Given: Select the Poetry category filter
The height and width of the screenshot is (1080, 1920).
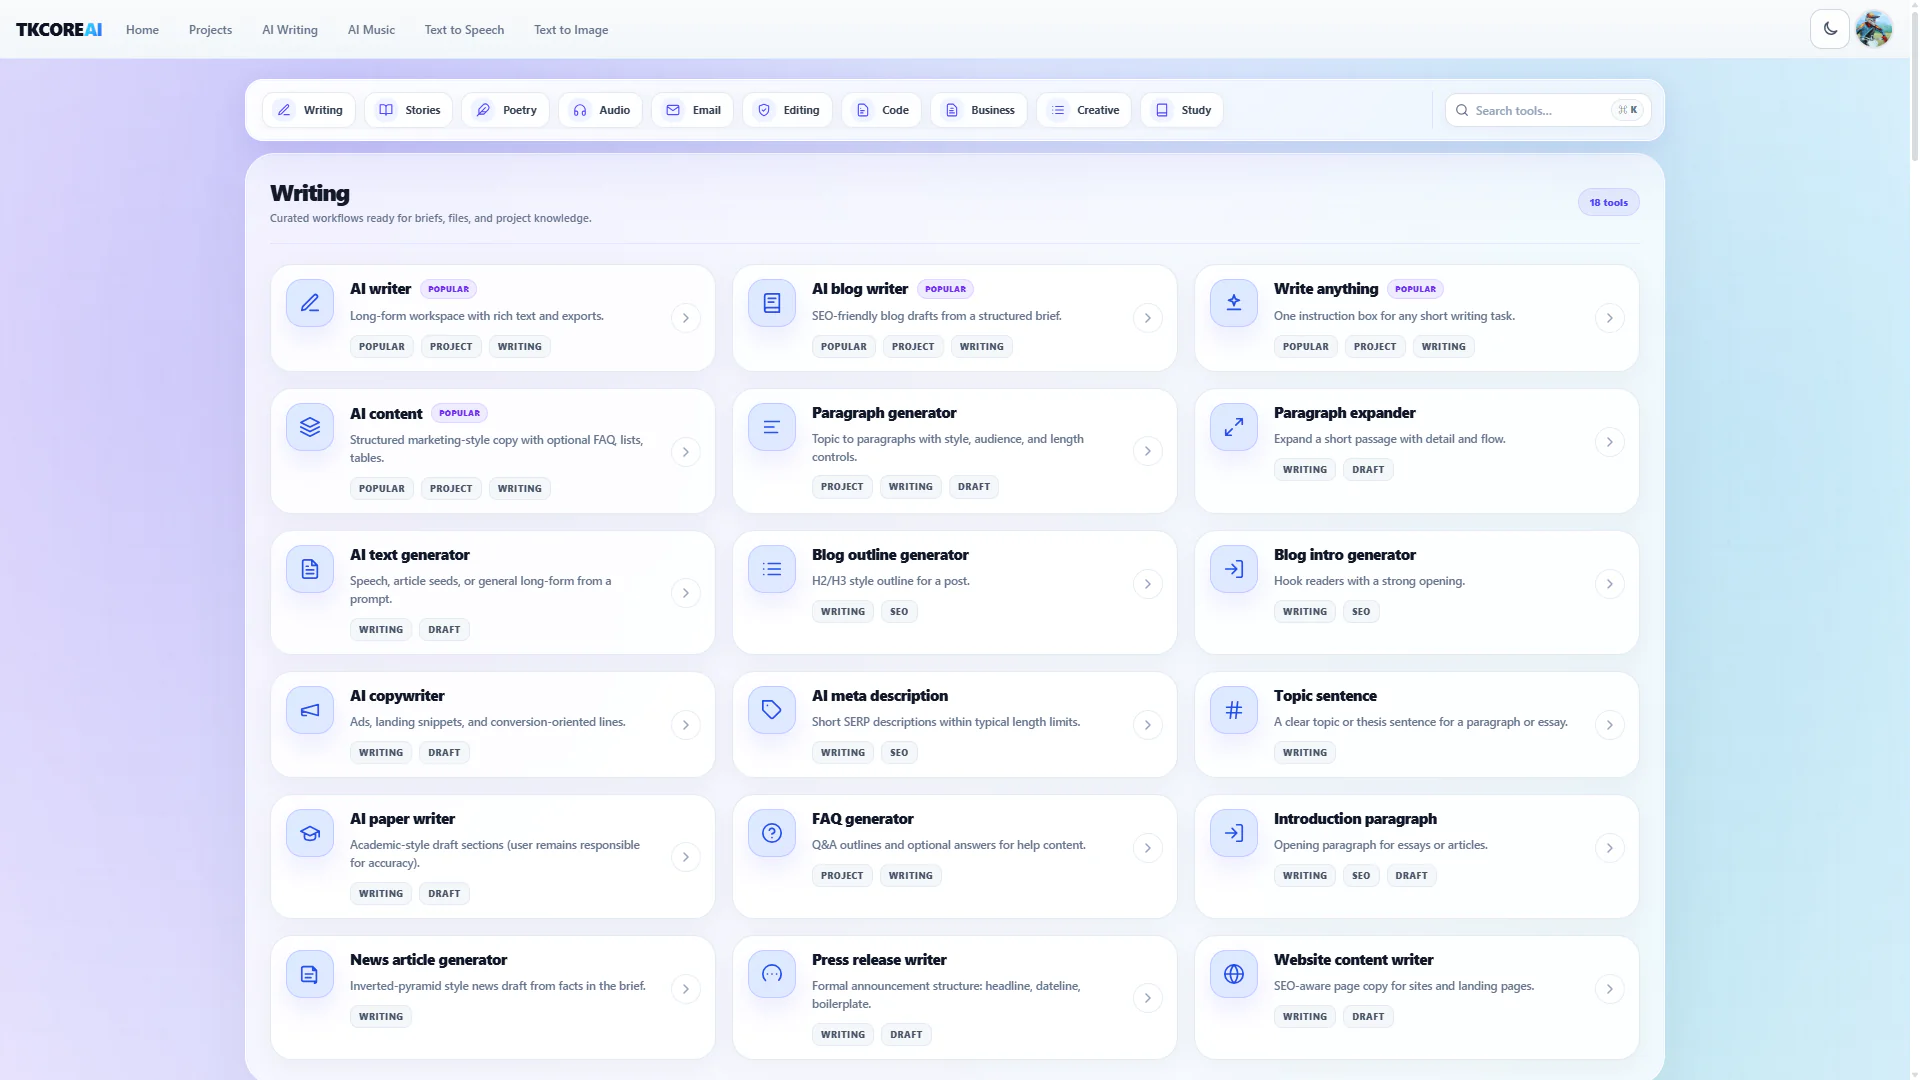Looking at the screenshot, I should pos(506,110).
